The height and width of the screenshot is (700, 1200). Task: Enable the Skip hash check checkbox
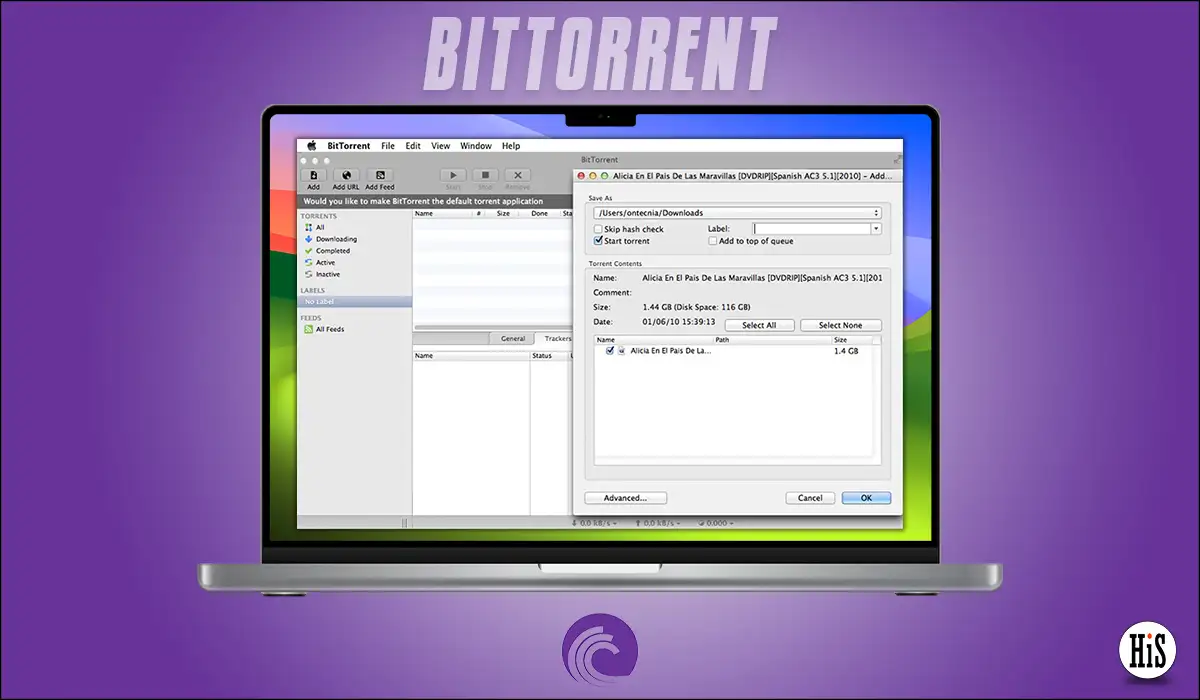[597, 230]
